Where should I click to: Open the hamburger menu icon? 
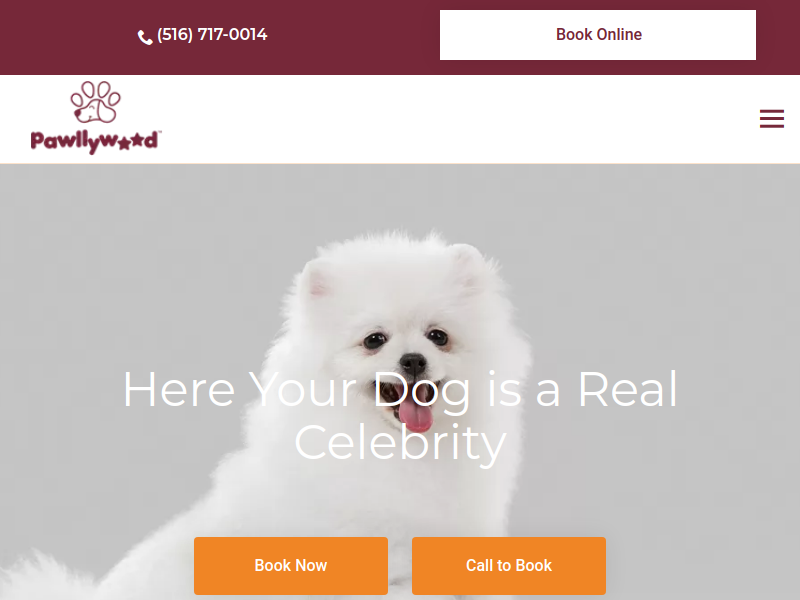(x=771, y=119)
